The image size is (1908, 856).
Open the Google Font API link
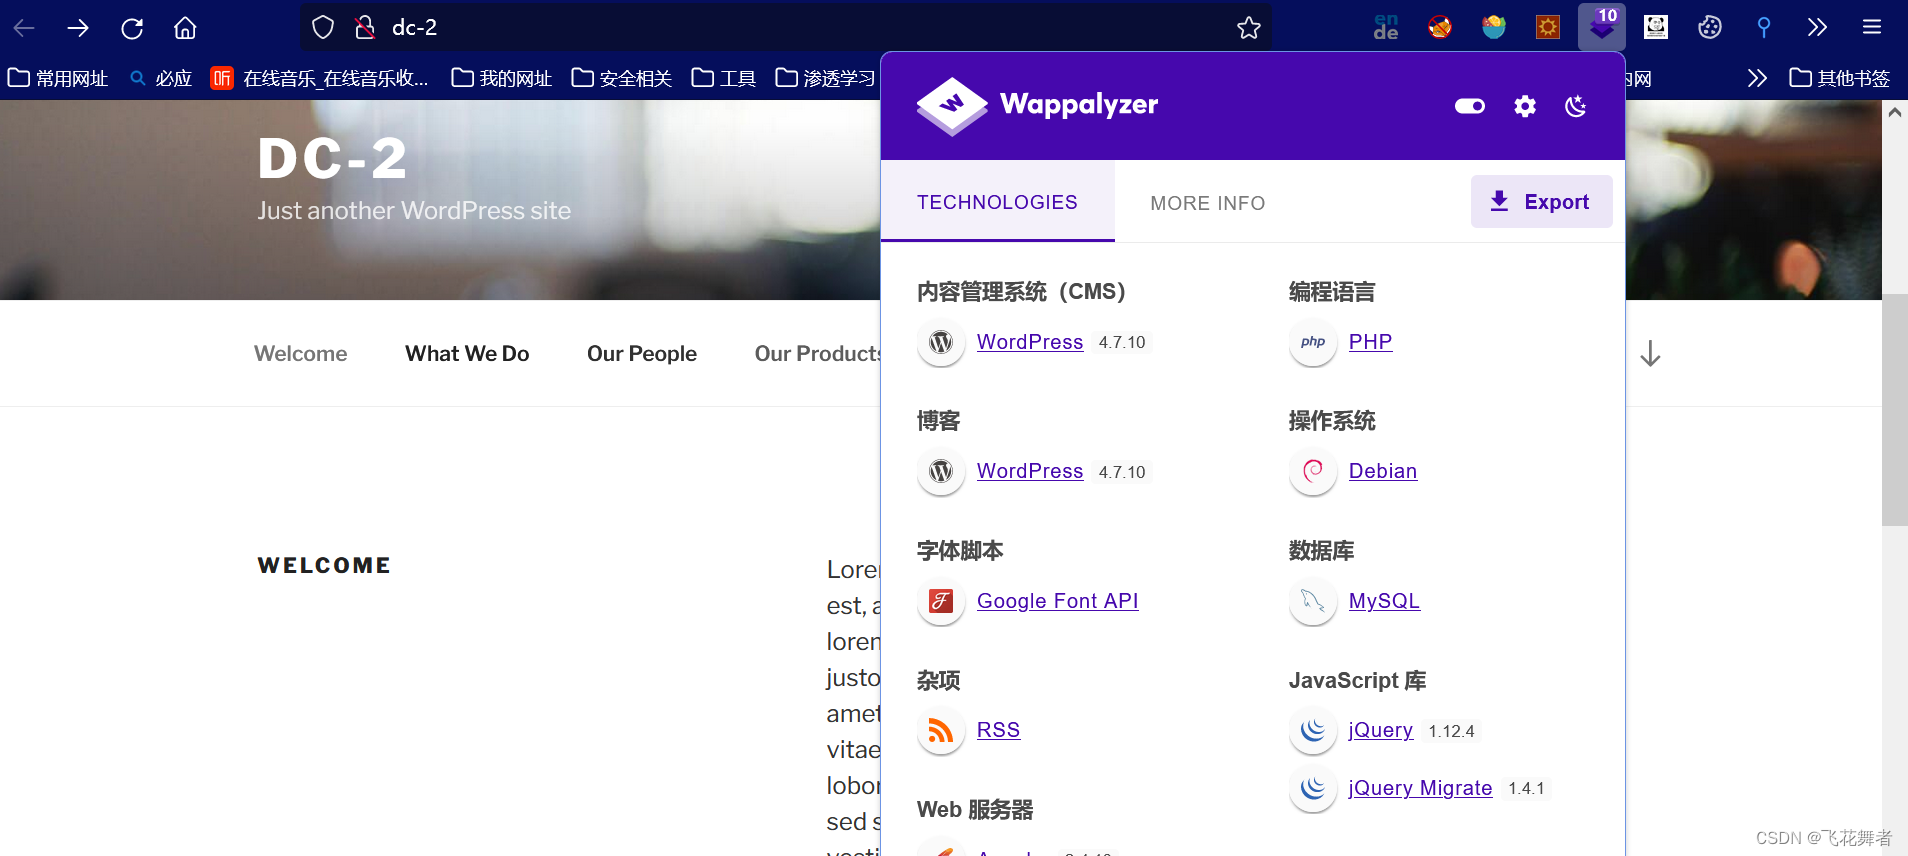pyautogui.click(x=1058, y=601)
